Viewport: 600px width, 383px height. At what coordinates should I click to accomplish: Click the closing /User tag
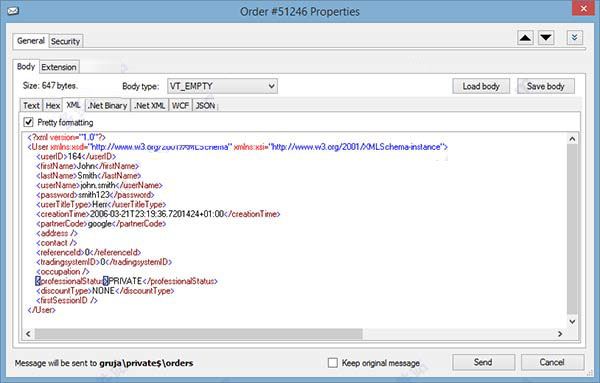click(42, 310)
